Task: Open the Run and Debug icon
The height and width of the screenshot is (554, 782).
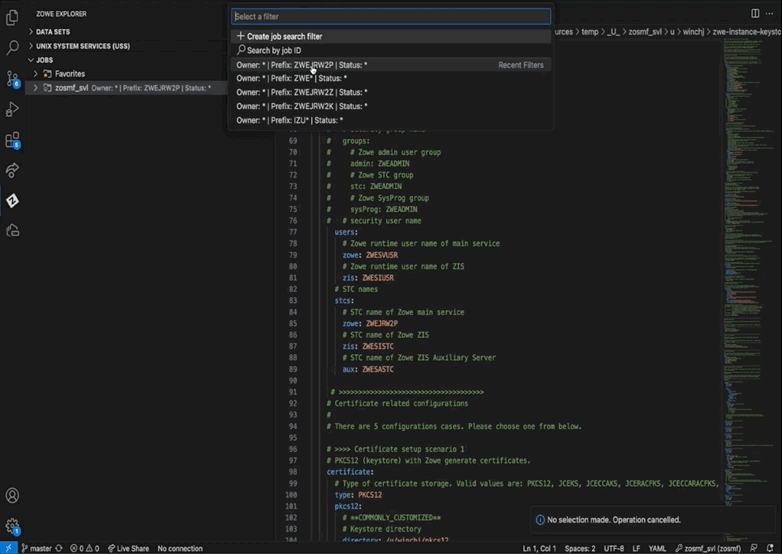Action: click(12, 109)
